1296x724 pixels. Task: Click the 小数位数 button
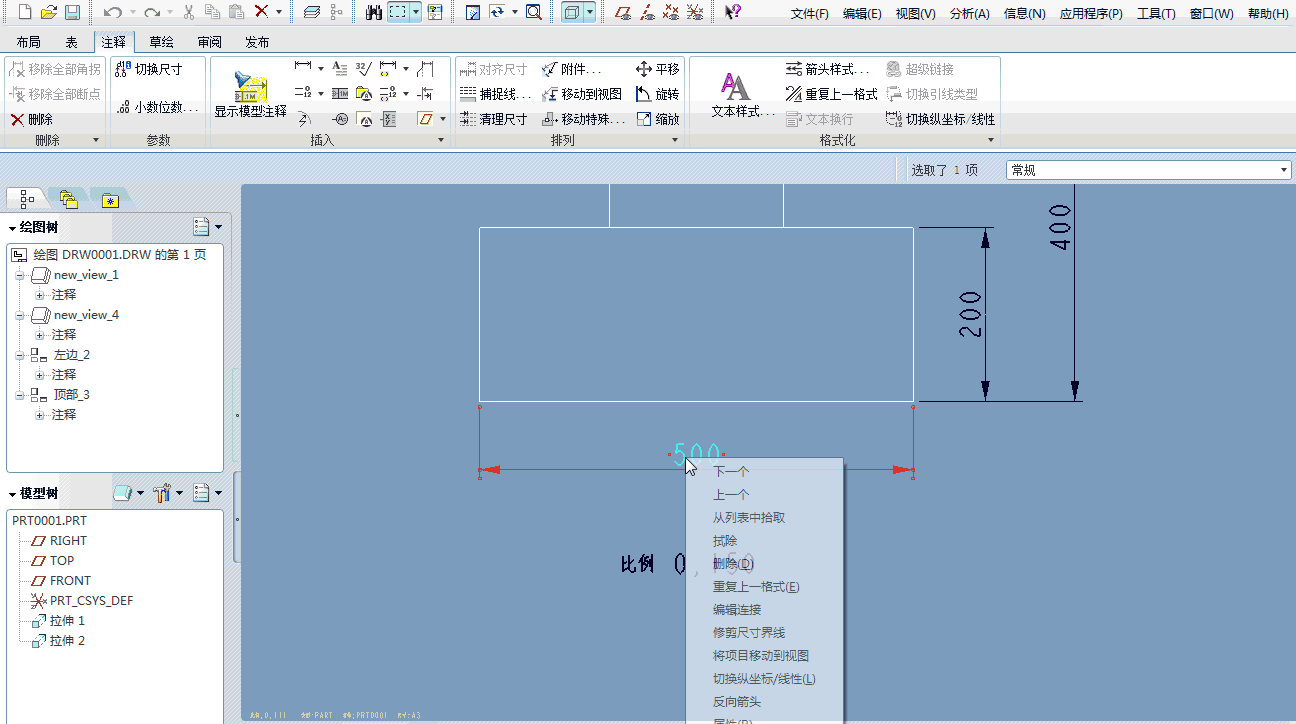click(158, 107)
